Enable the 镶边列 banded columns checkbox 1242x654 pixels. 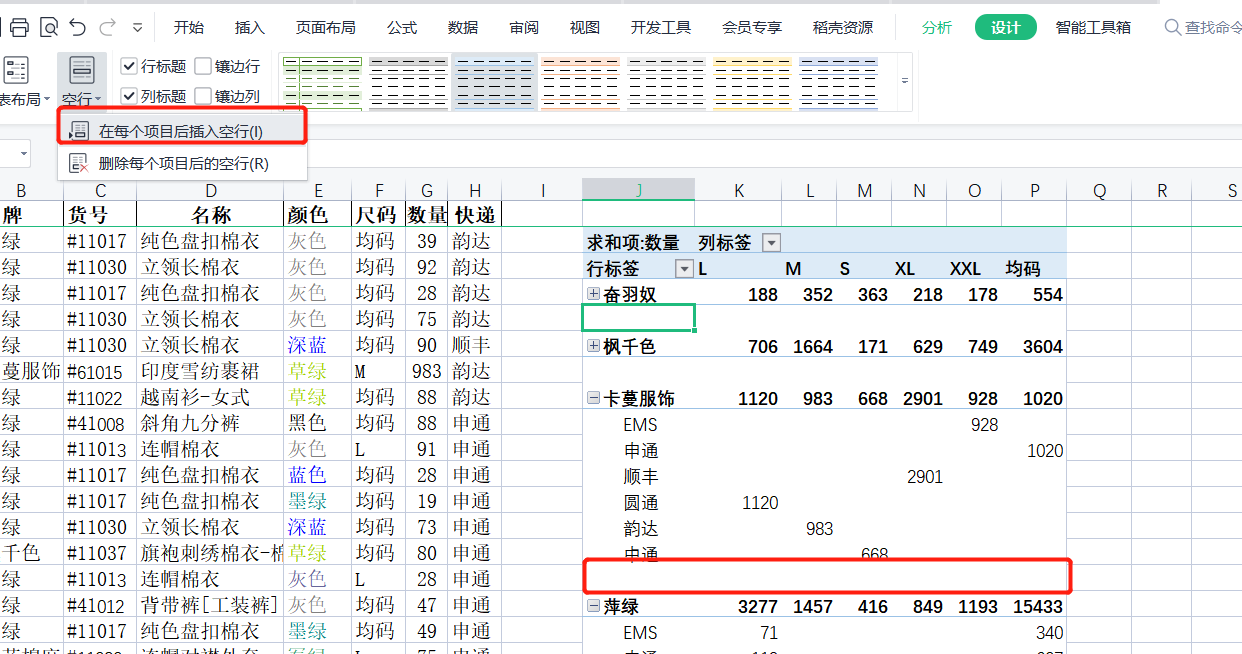tap(203, 96)
